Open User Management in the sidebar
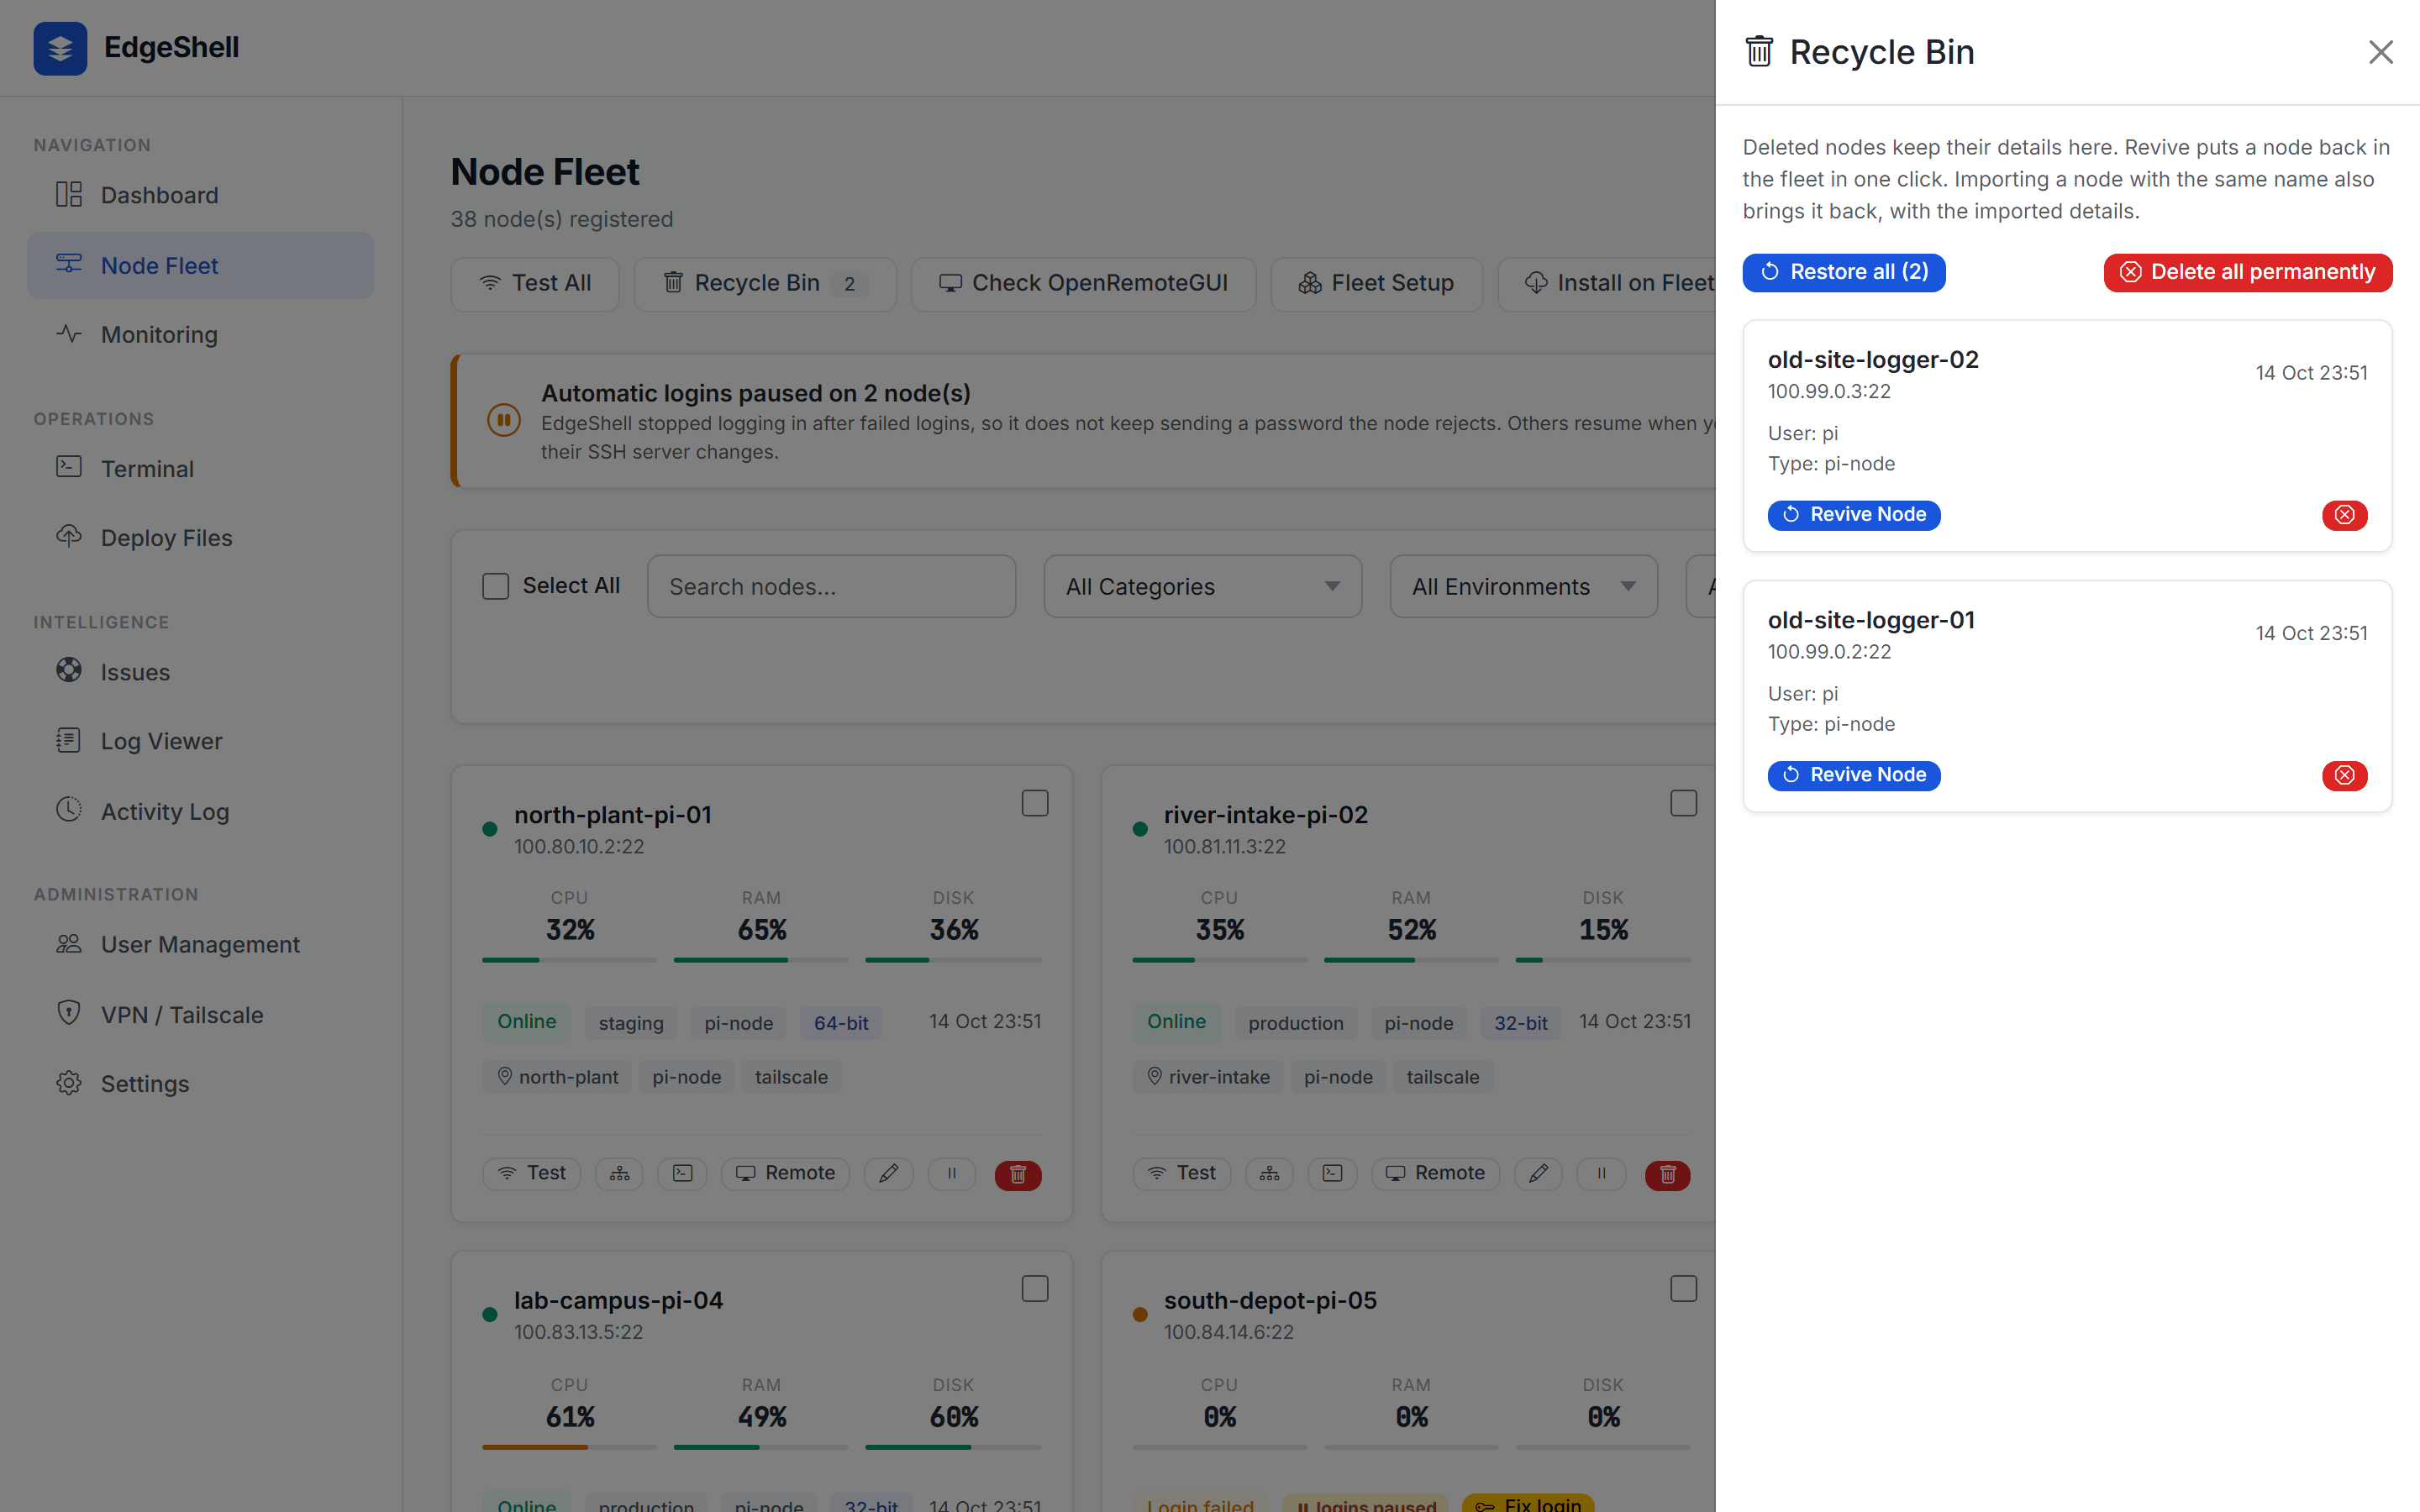The height and width of the screenshot is (1512, 2420). pos(201,944)
